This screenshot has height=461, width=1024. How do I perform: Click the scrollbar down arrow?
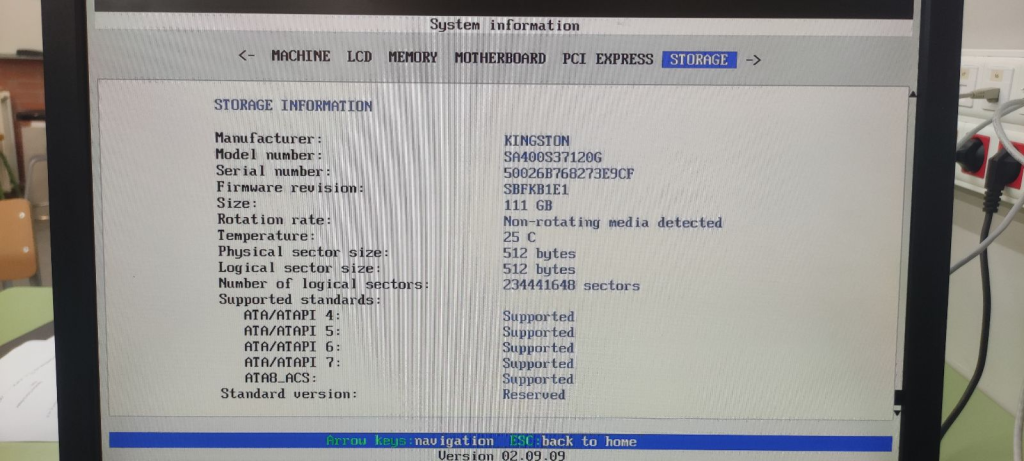[897, 413]
